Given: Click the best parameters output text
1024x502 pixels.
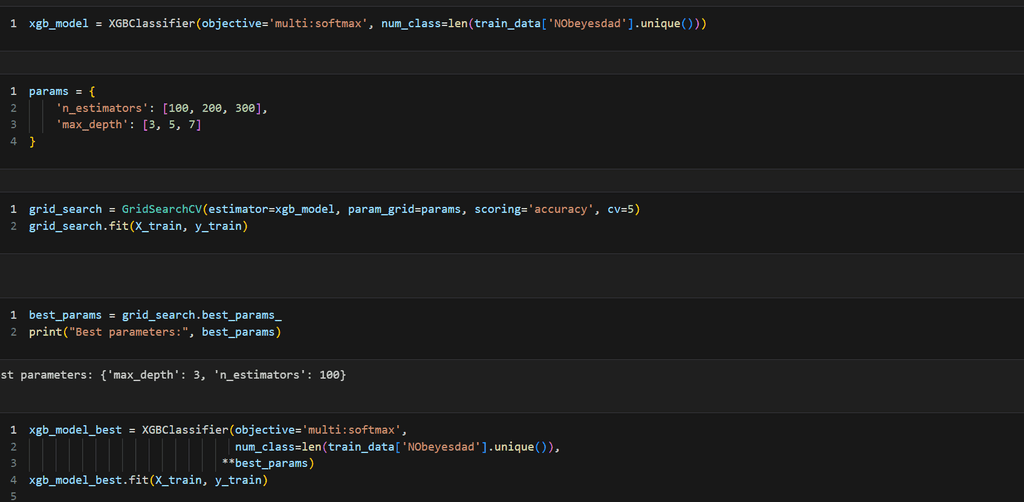Looking at the screenshot, I should click(173, 375).
